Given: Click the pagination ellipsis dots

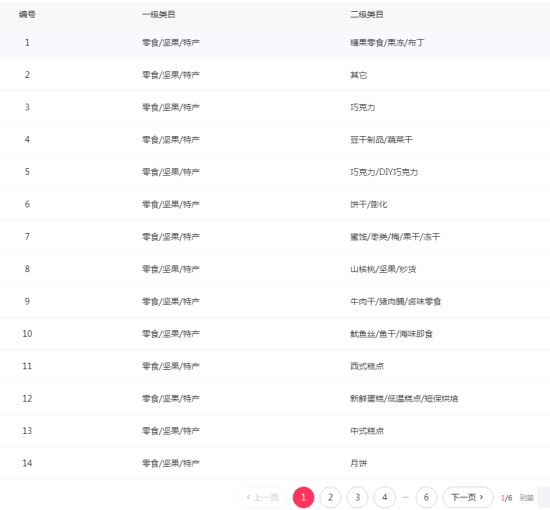Looking at the screenshot, I should click(x=405, y=497).
